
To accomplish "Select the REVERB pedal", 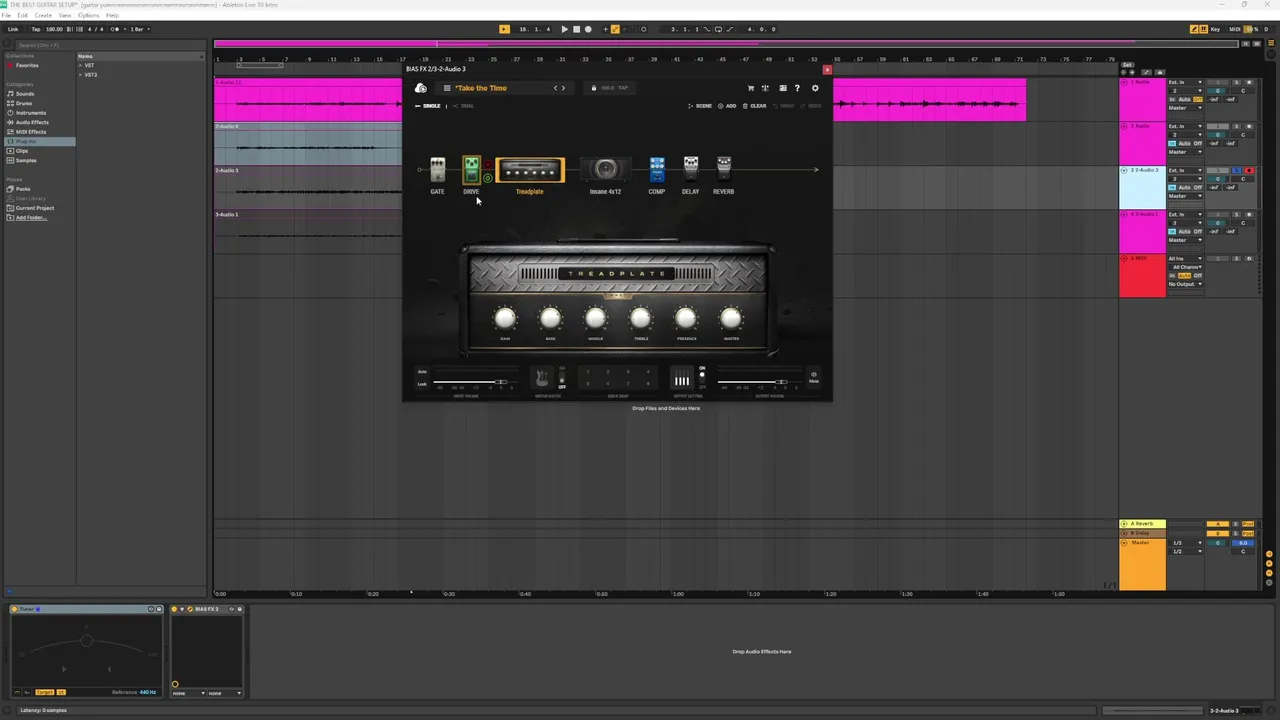I will pyautogui.click(x=724, y=168).
